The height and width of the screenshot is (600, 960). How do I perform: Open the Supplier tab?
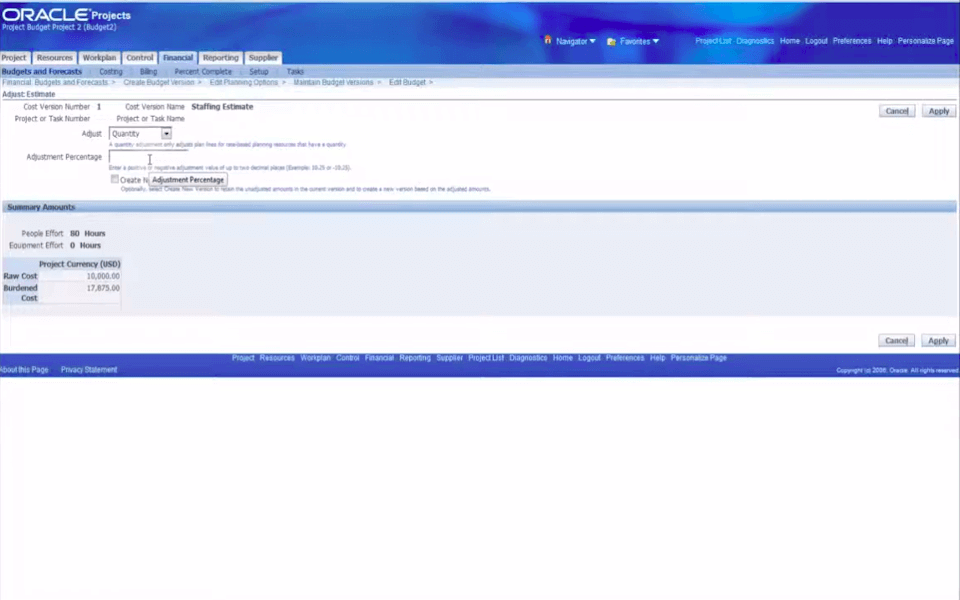coord(262,57)
